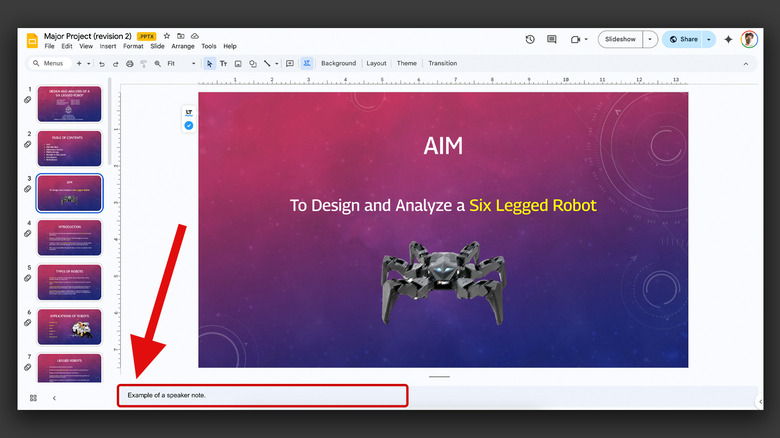The width and height of the screenshot is (780, 438).
Task: Select the Line tool
Action: pos(267,64)
